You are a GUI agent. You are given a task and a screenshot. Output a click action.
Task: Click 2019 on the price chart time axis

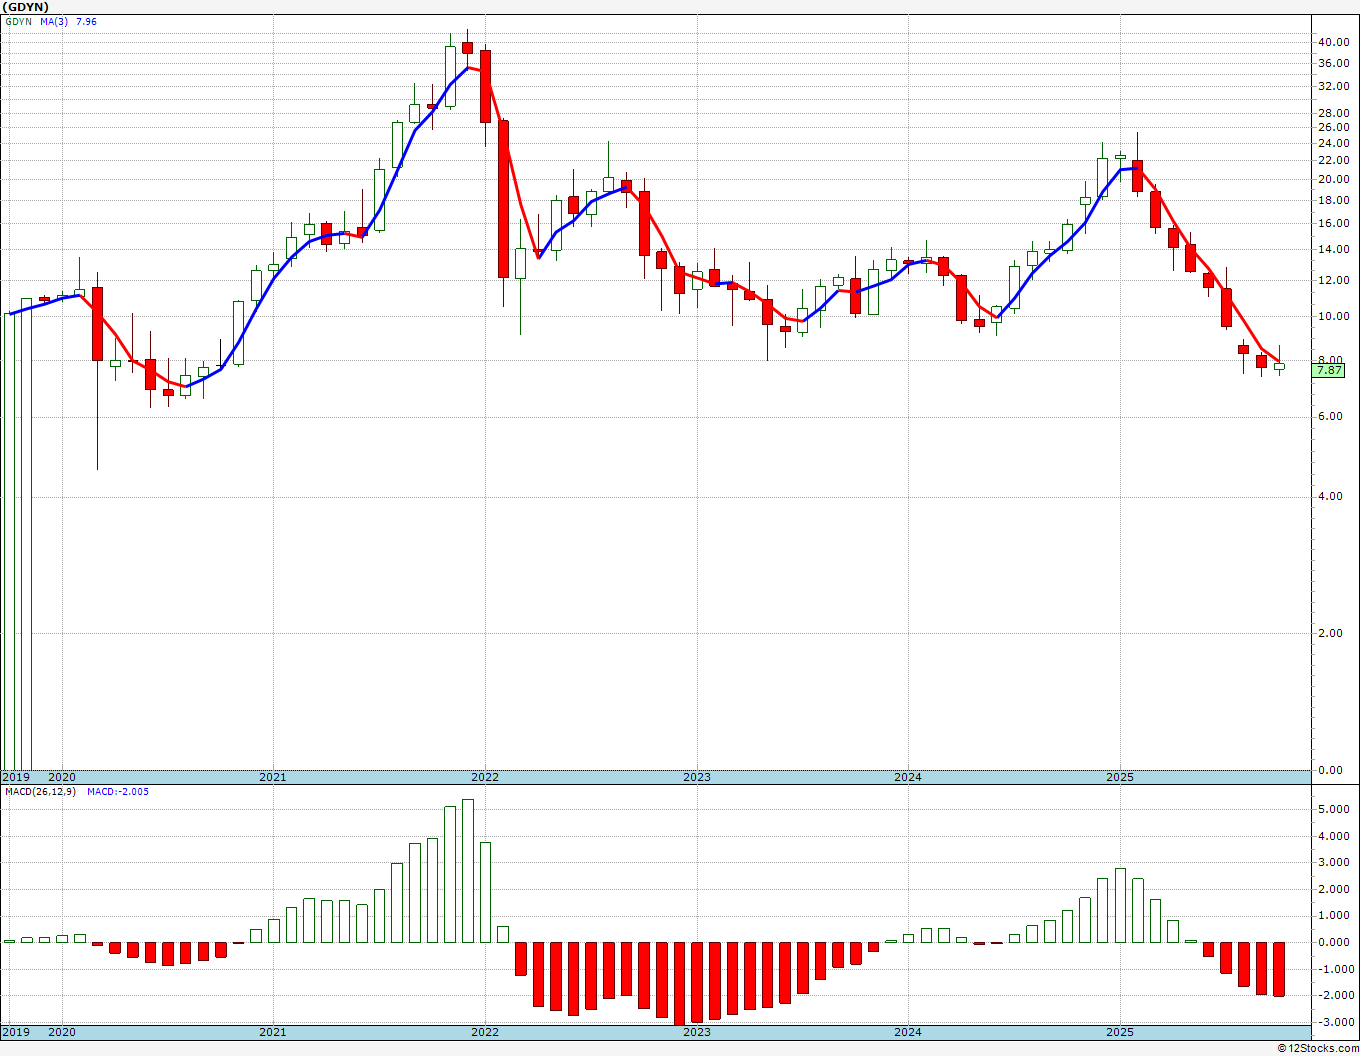pyautogui.click(x=16, y=777)
